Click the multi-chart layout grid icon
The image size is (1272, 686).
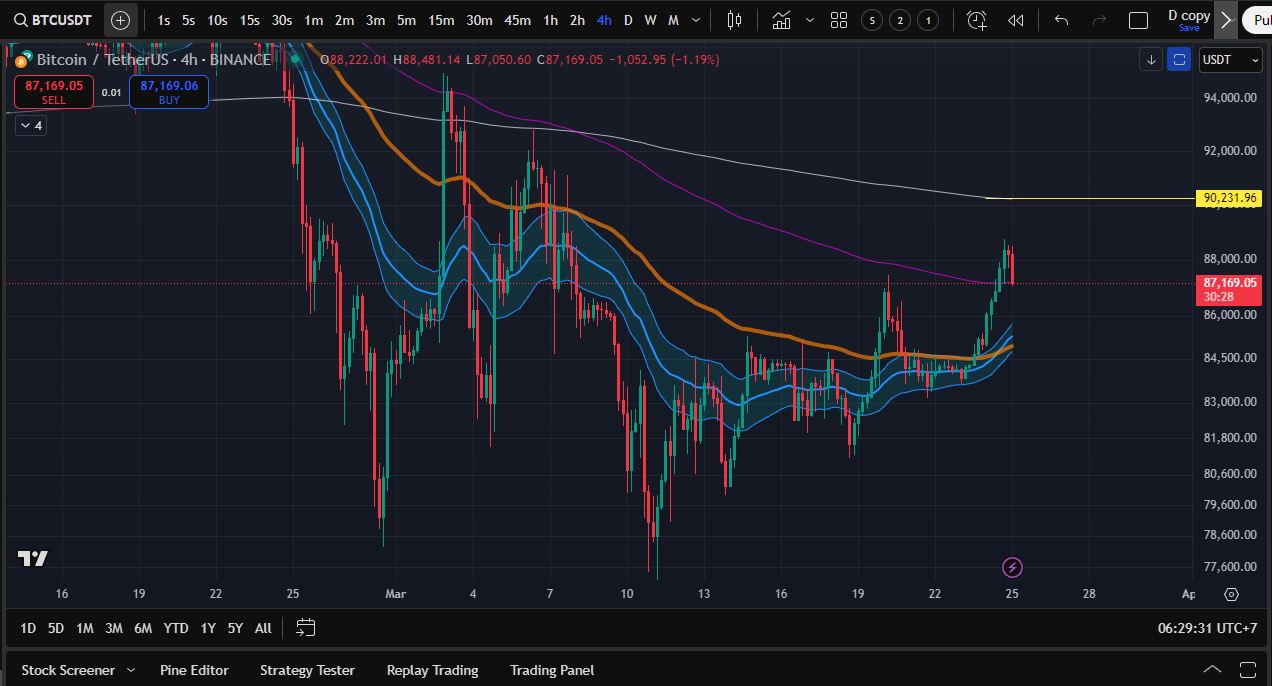[838, 19]
